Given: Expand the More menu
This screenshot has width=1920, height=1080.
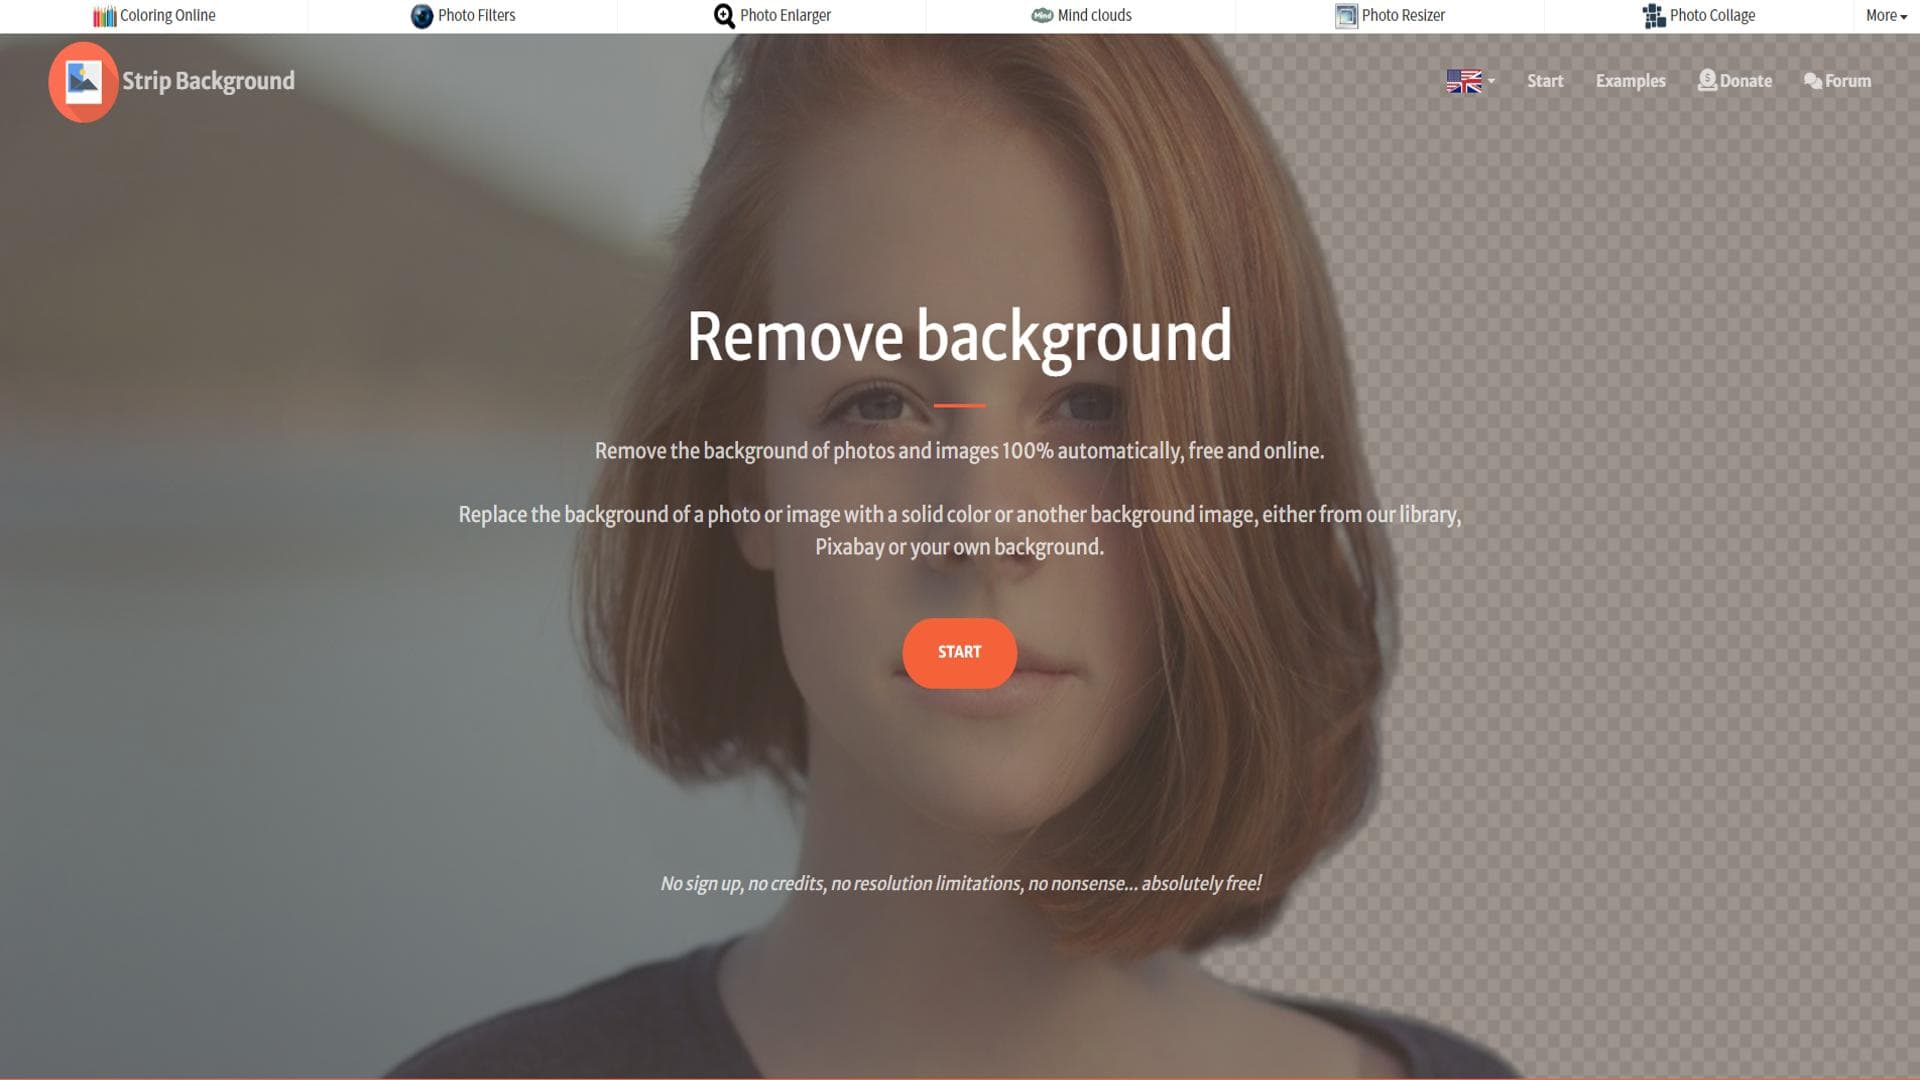Looking at the screenshot, I should 1886,16.
